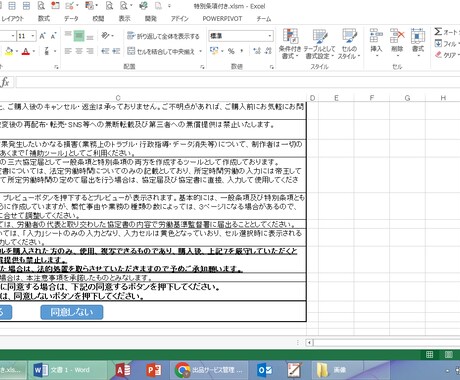Switch to normal view in status bar
Viewport: 460px width, 380px height.
coord(430,355)
